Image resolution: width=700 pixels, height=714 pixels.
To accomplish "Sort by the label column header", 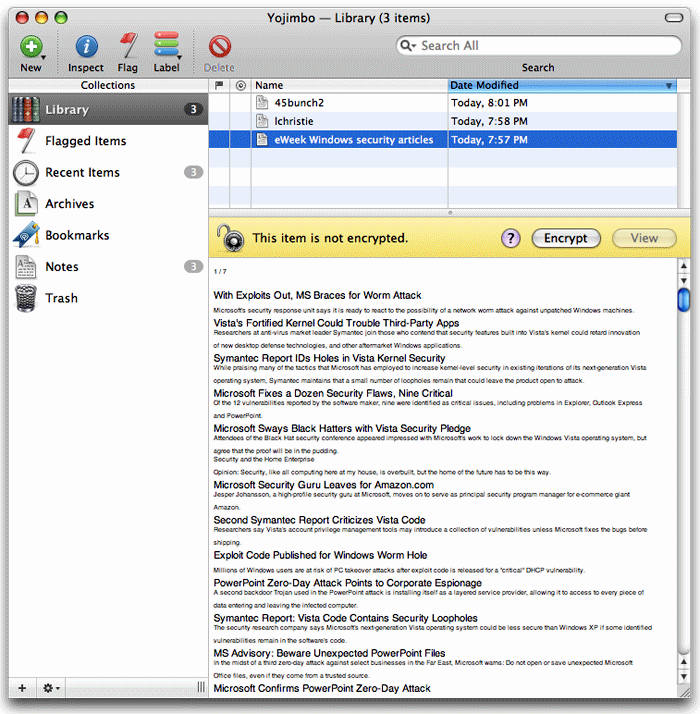I will pos(240,85).
